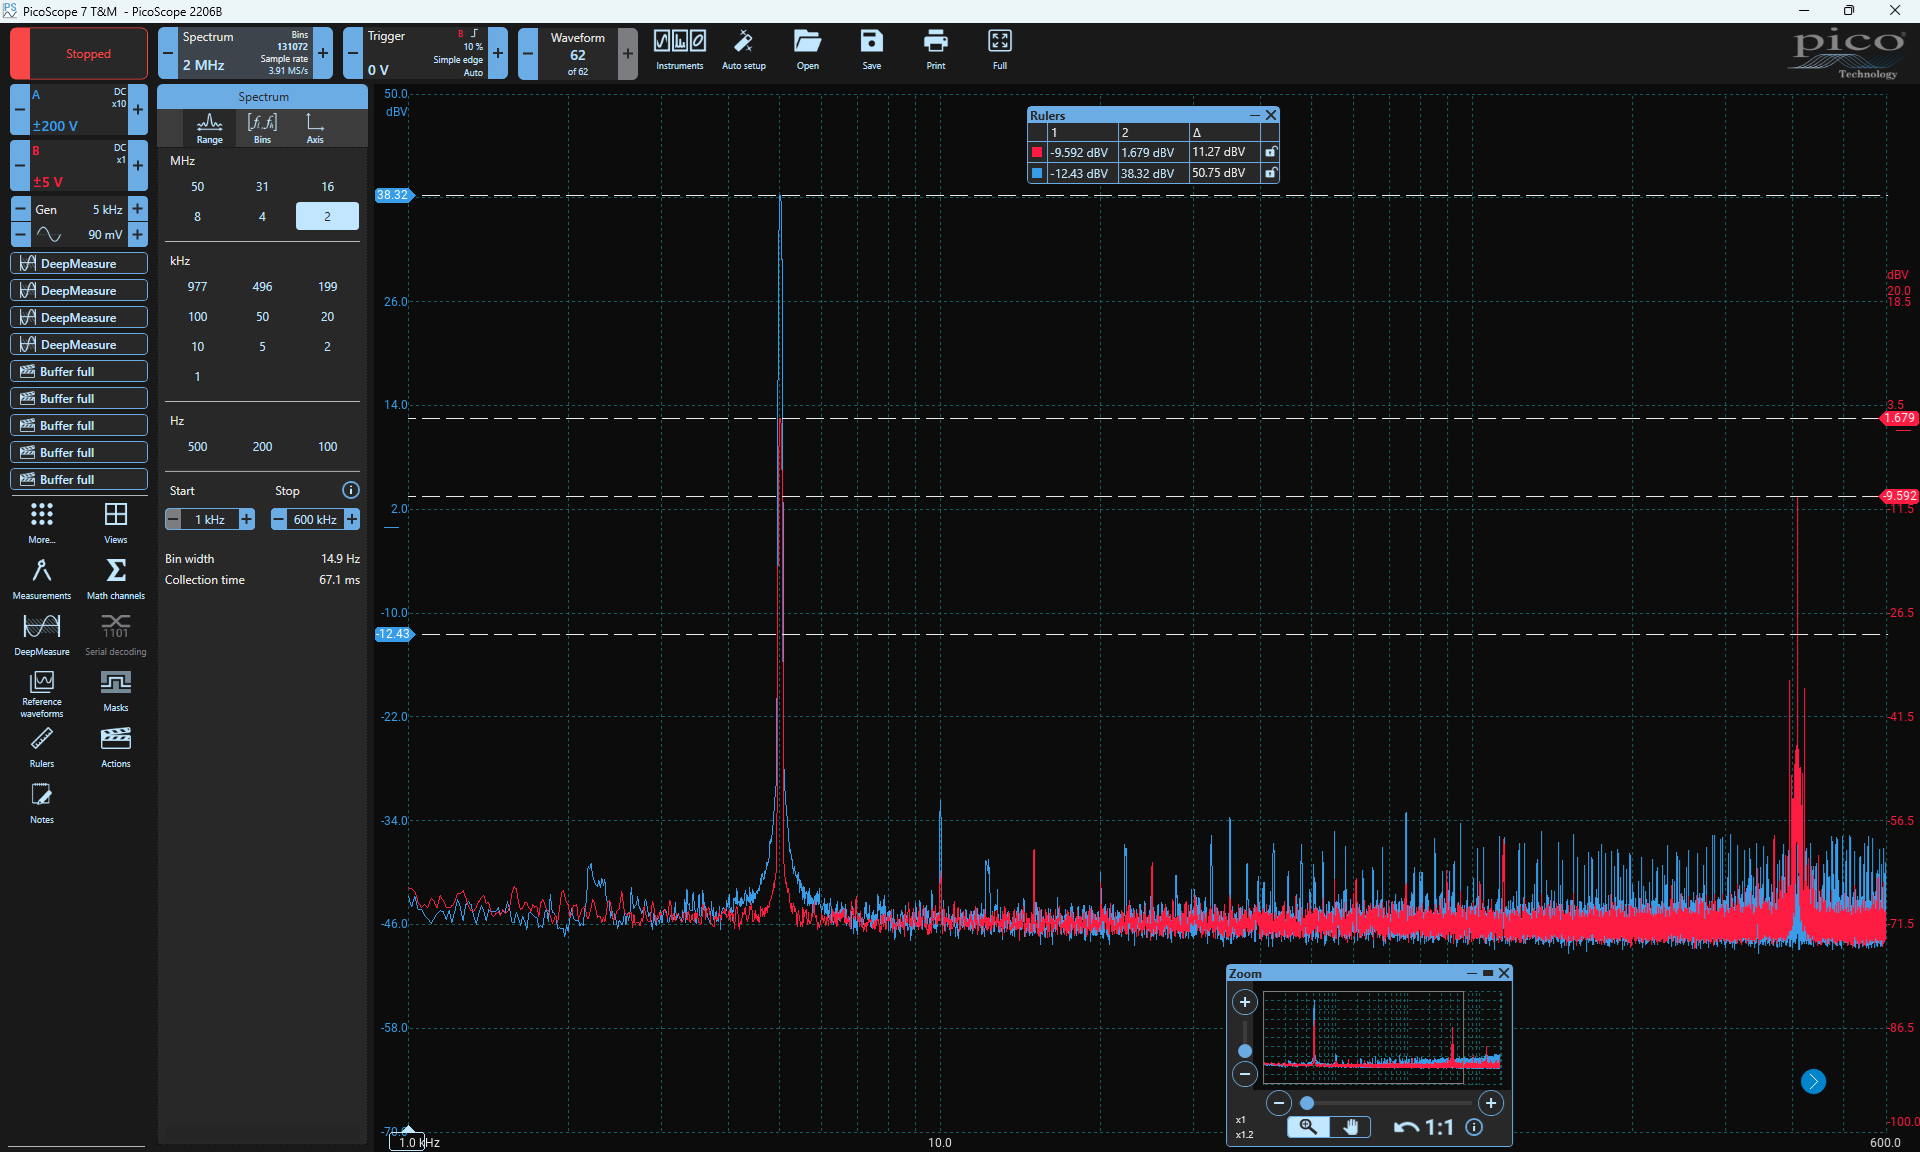Open the Actions tool

point(116,747)
